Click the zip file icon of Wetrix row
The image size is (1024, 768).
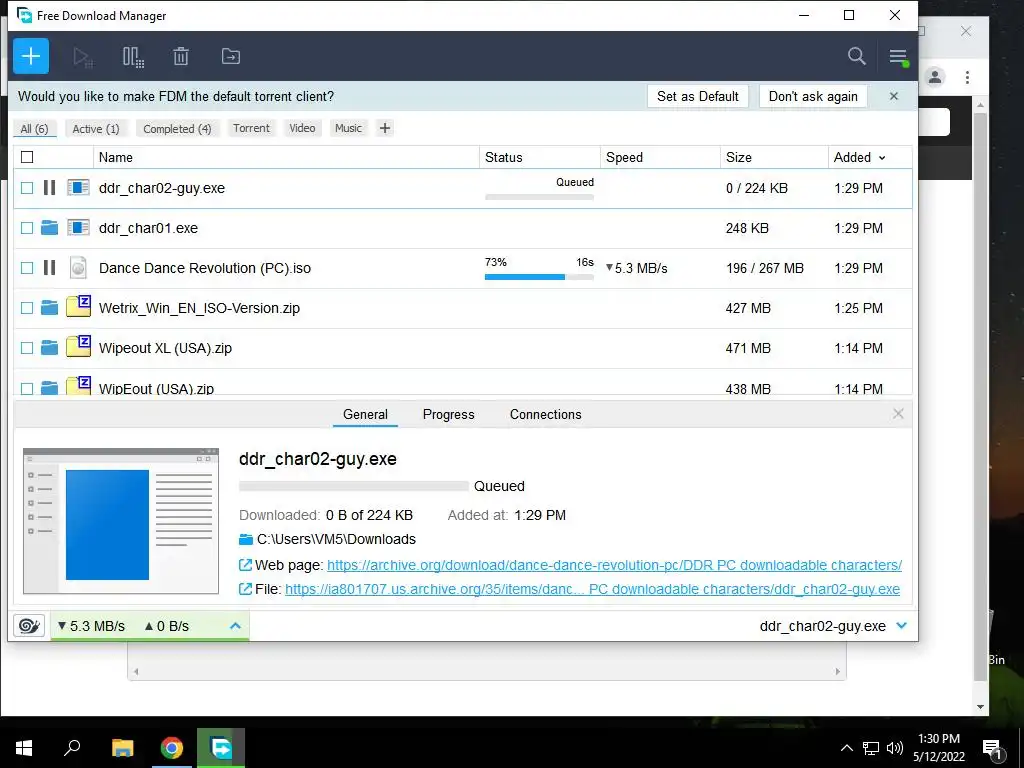pyautogui.click(x=78, y=306)
